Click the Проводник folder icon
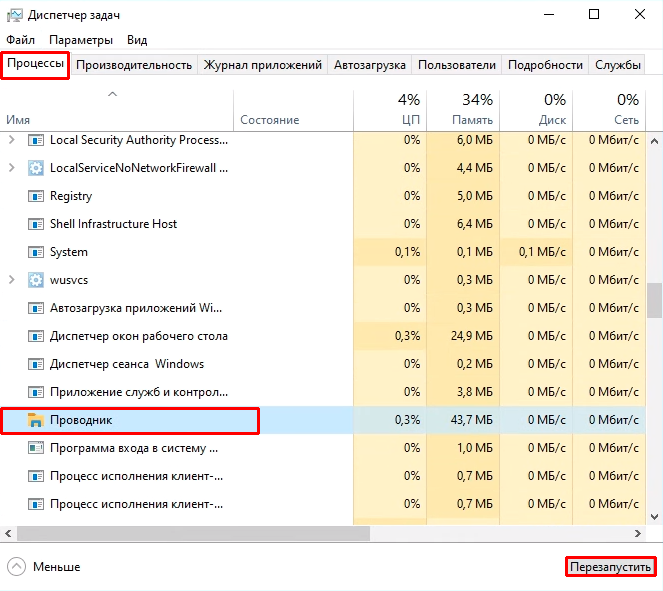 coord(36,420)
